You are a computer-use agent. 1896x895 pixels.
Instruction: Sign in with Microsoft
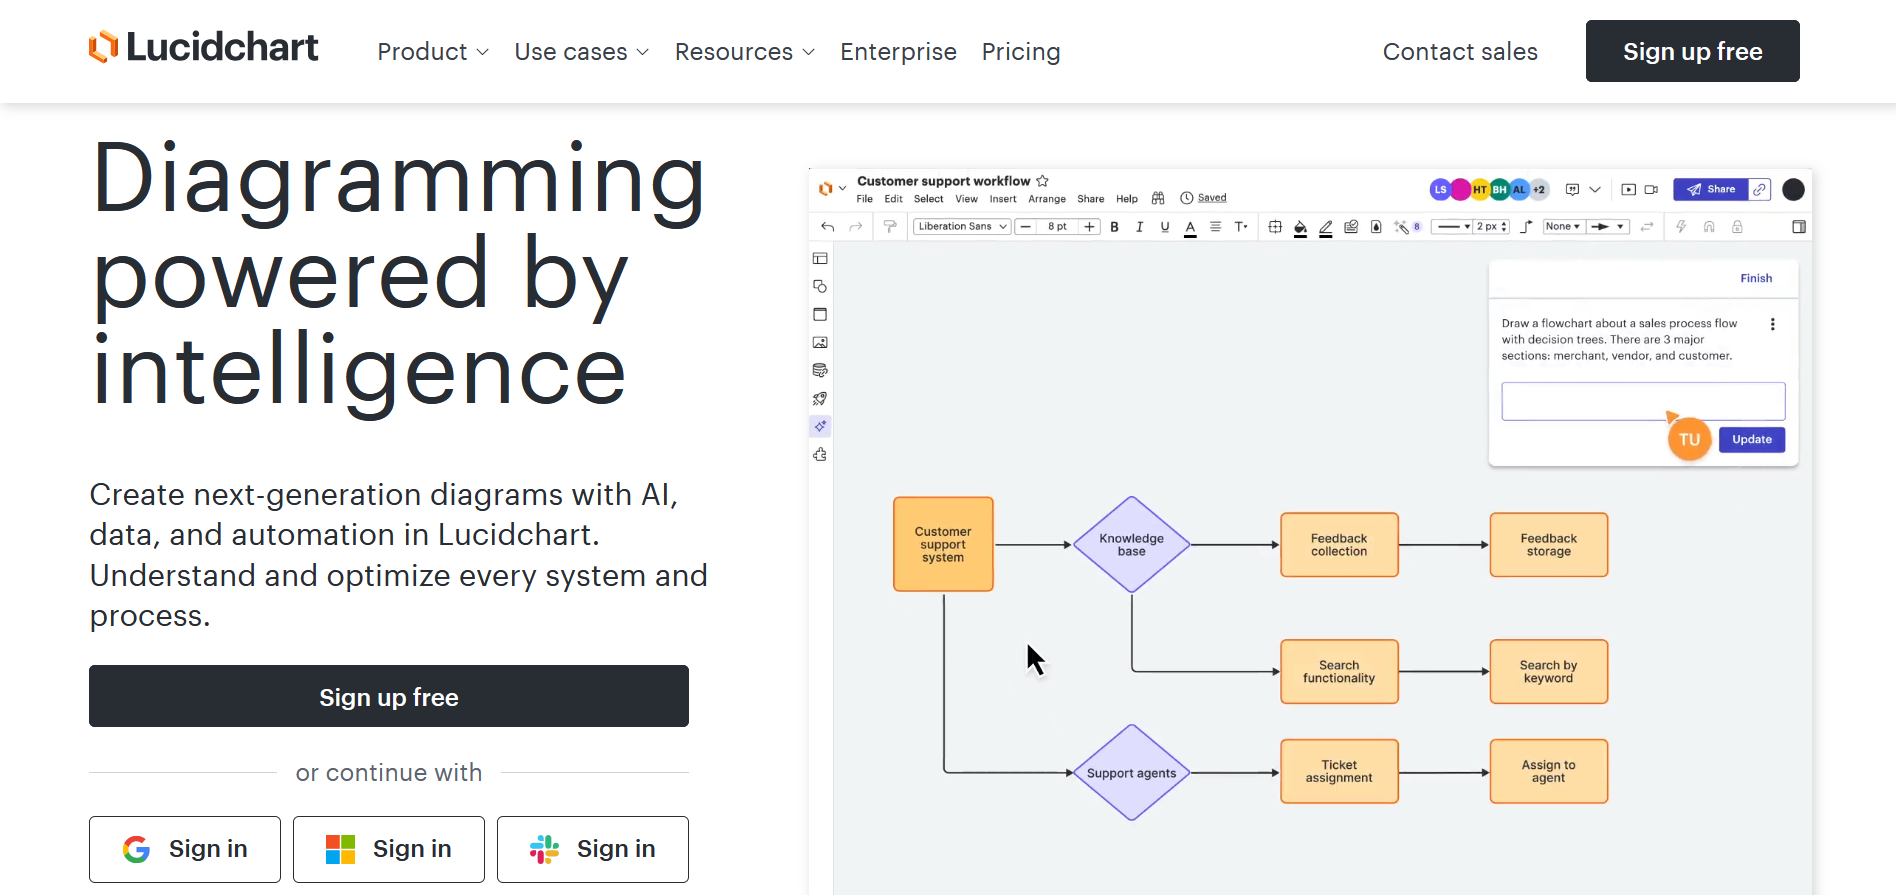pos(389,849)
